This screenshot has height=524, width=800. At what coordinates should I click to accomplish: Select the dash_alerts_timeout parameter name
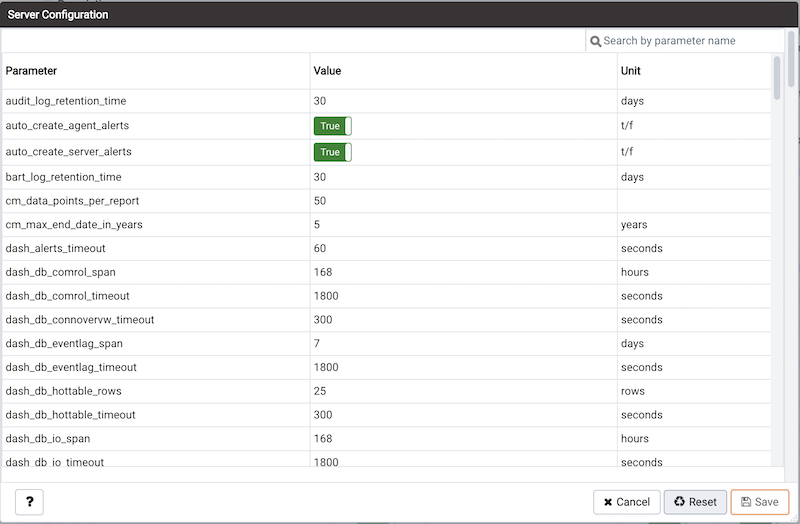[55, 248]
